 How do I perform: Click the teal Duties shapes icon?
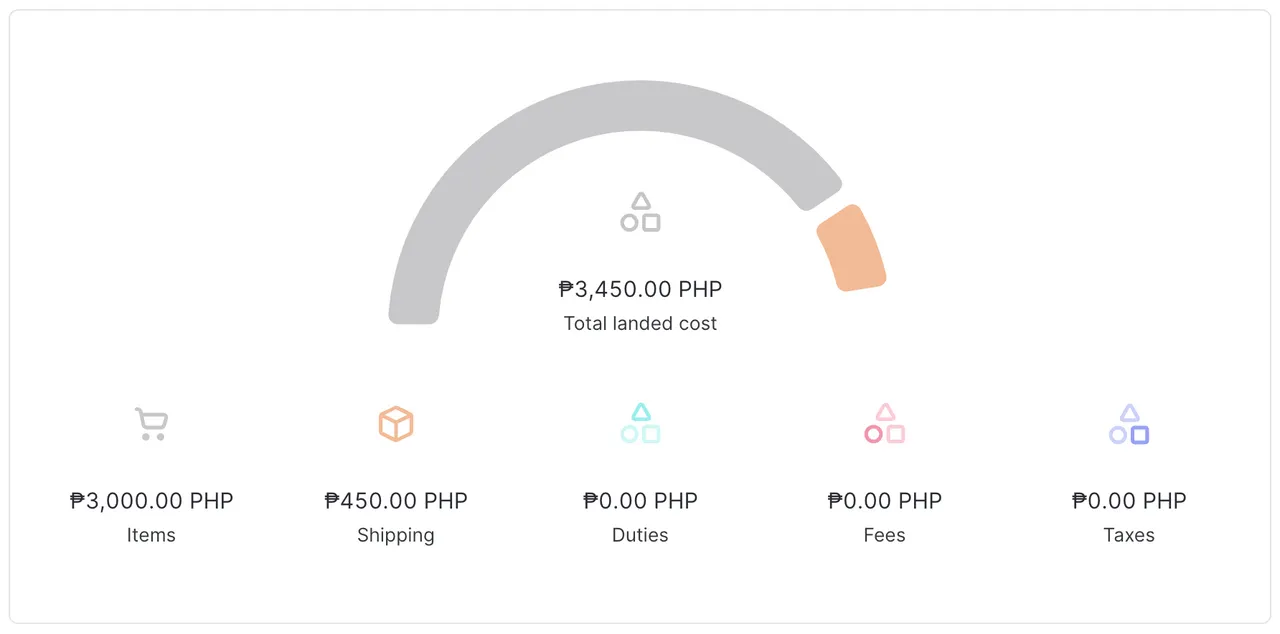[x=640, y=423]
